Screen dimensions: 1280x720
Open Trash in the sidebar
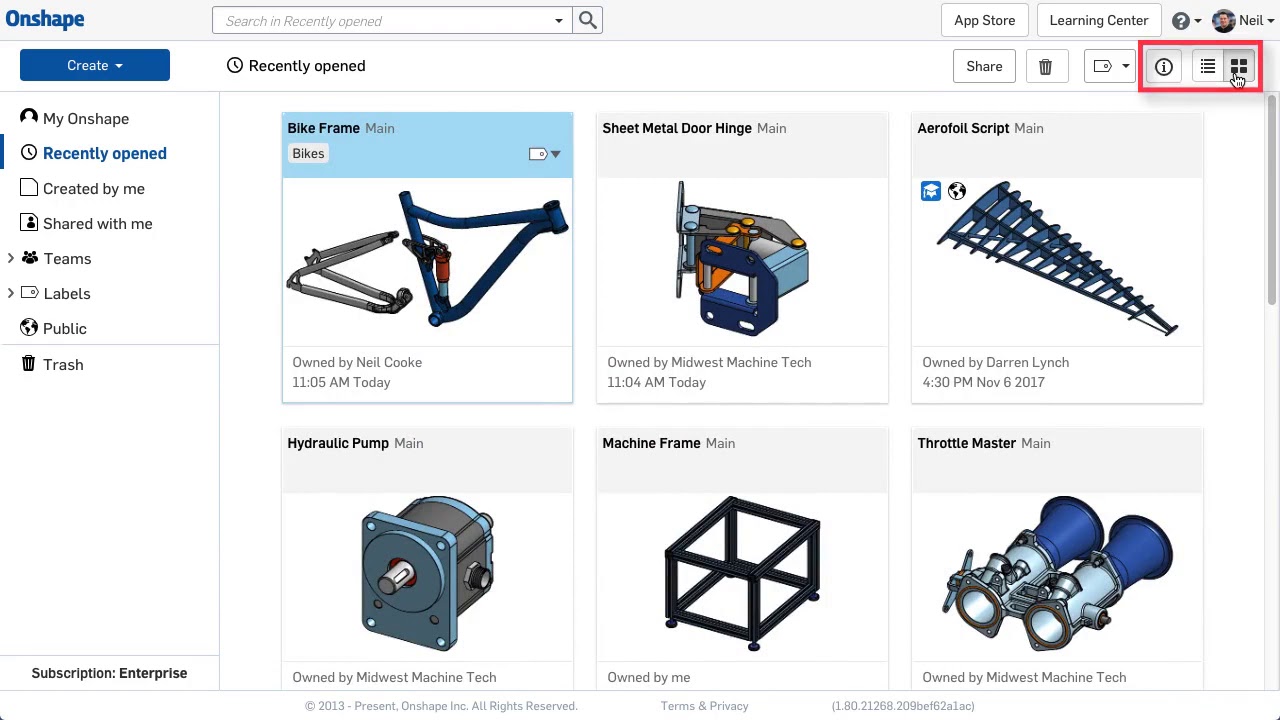(x=62, y=364)
